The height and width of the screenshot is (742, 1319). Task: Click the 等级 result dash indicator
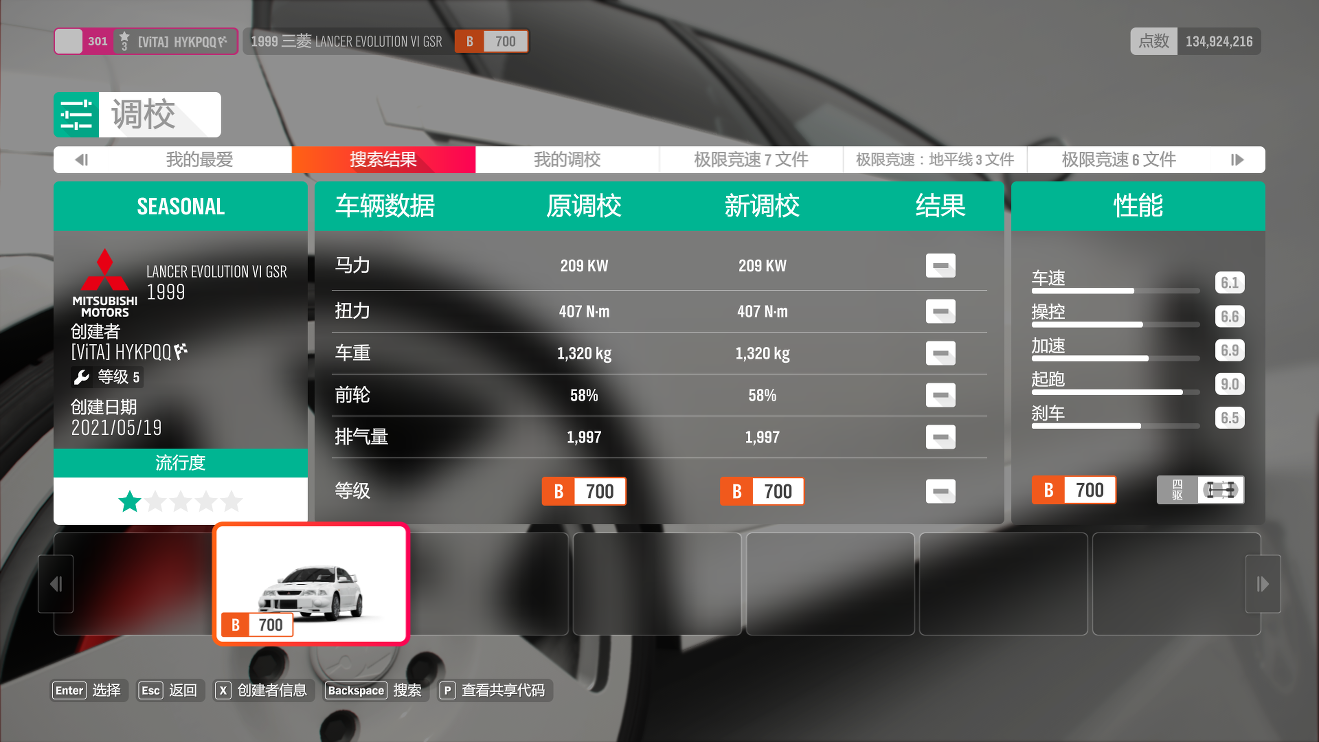coord(940,491)
